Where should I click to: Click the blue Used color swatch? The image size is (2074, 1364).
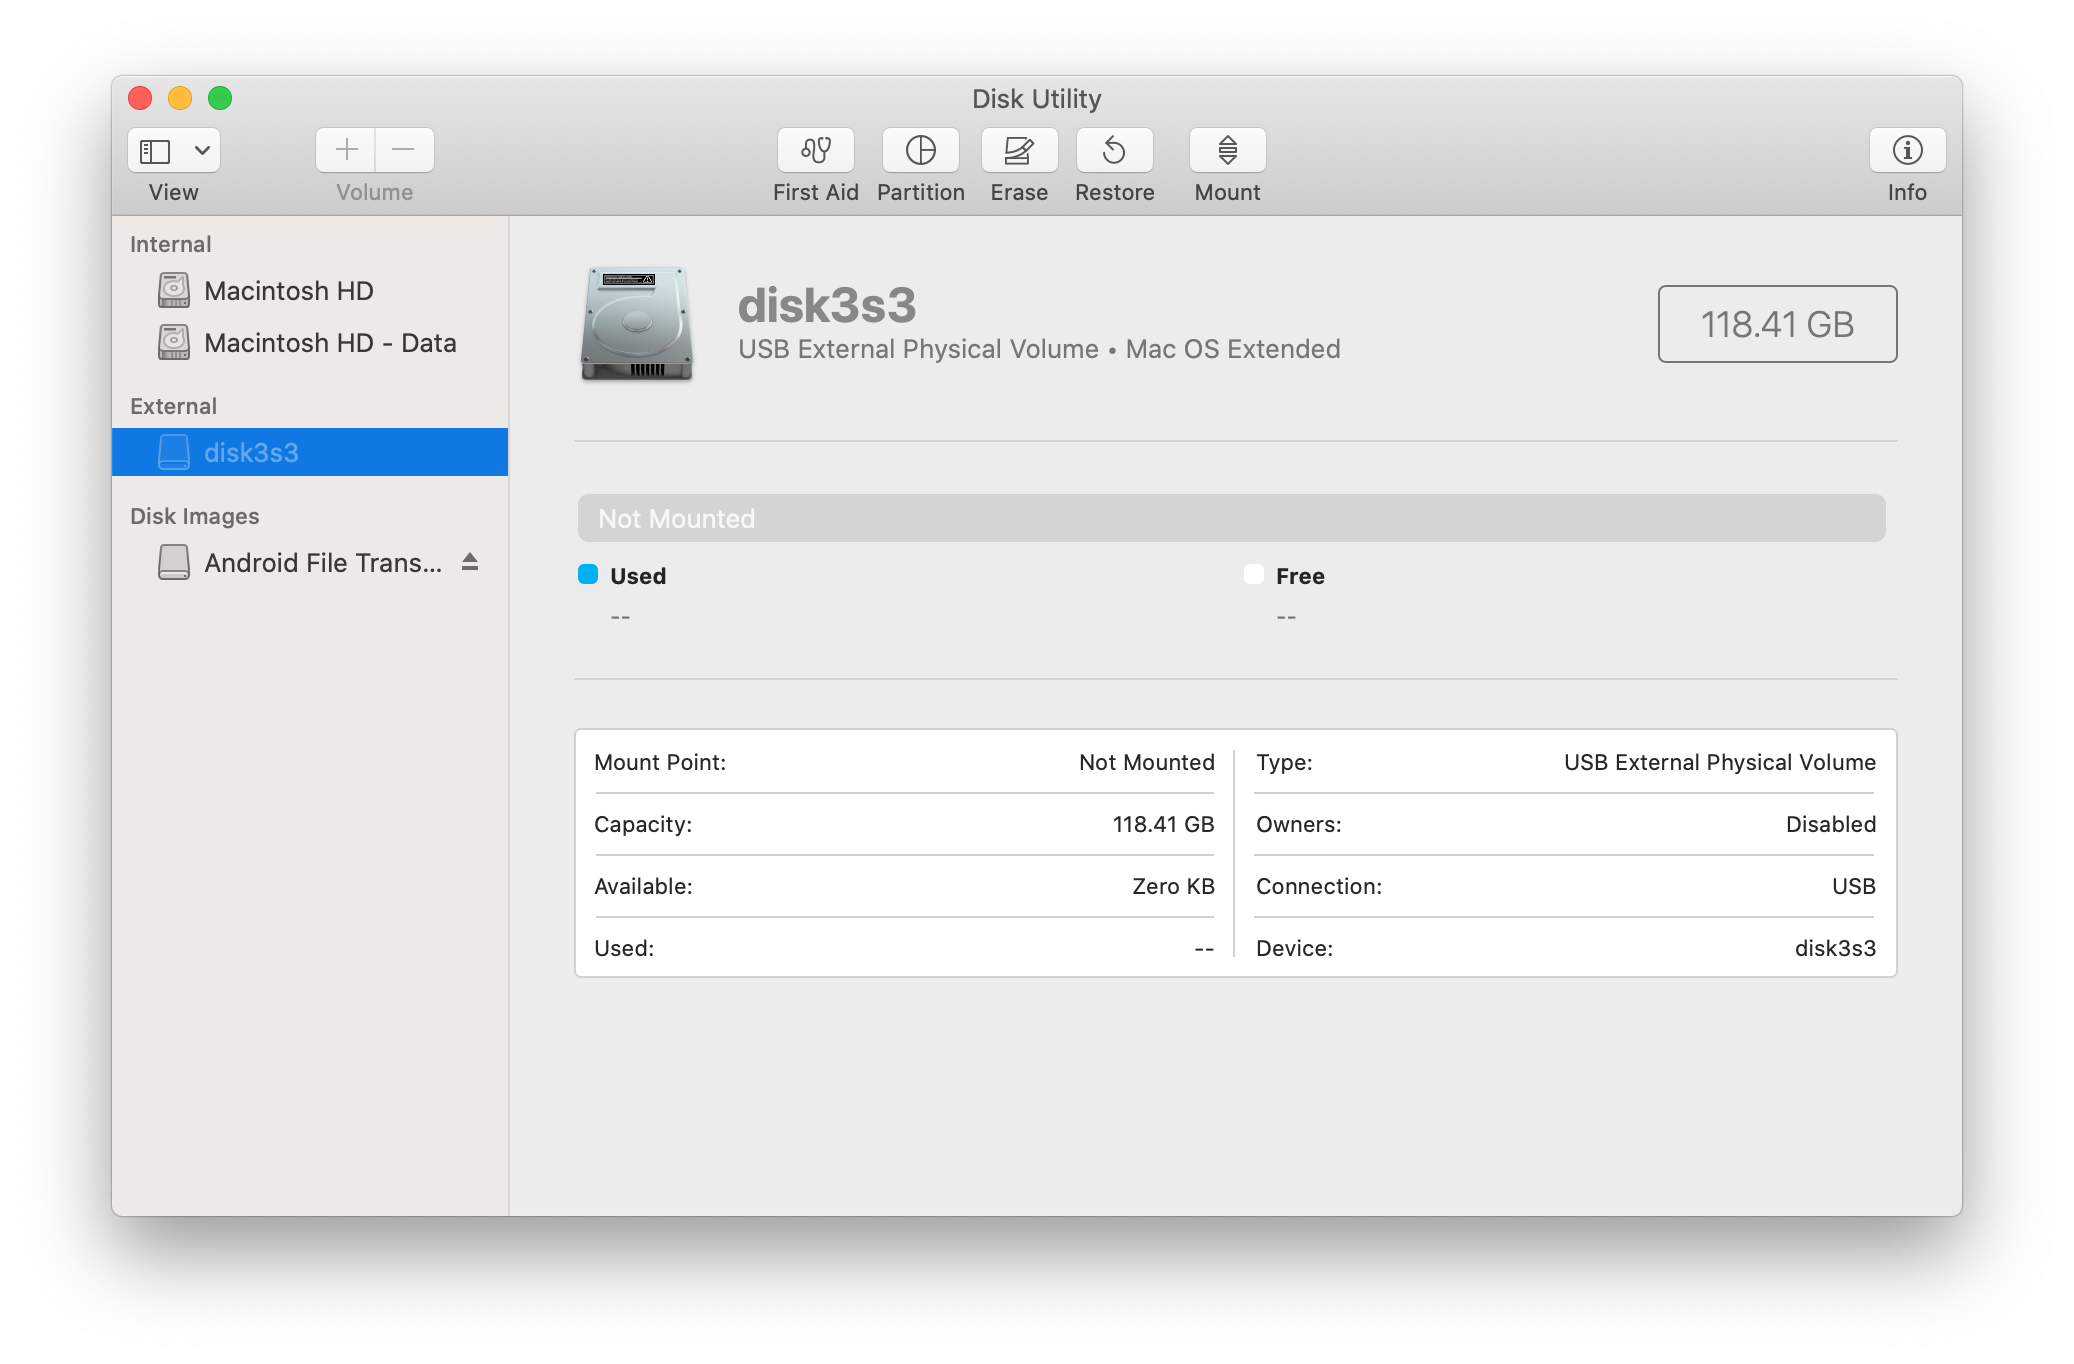pos(588,574)
